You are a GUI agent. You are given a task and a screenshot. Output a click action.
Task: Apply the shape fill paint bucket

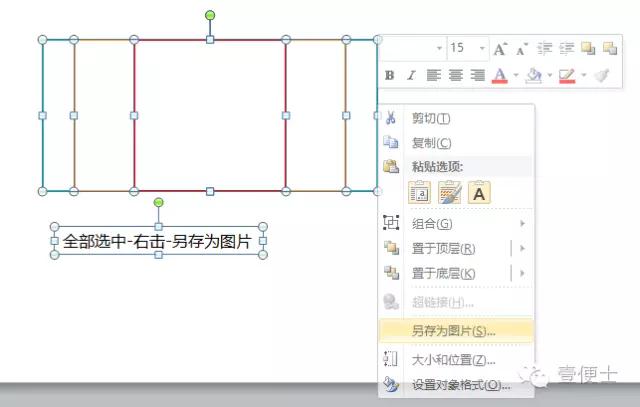(x=533, y=76)
